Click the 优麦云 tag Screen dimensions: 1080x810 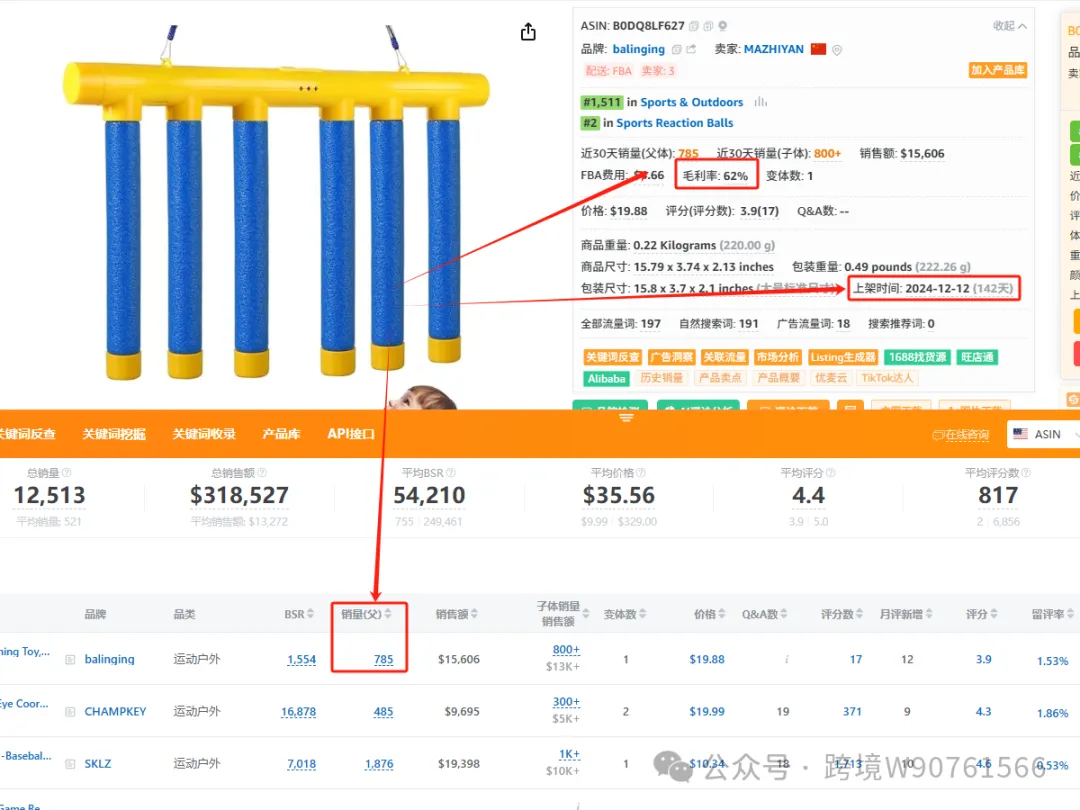(831, 378)
